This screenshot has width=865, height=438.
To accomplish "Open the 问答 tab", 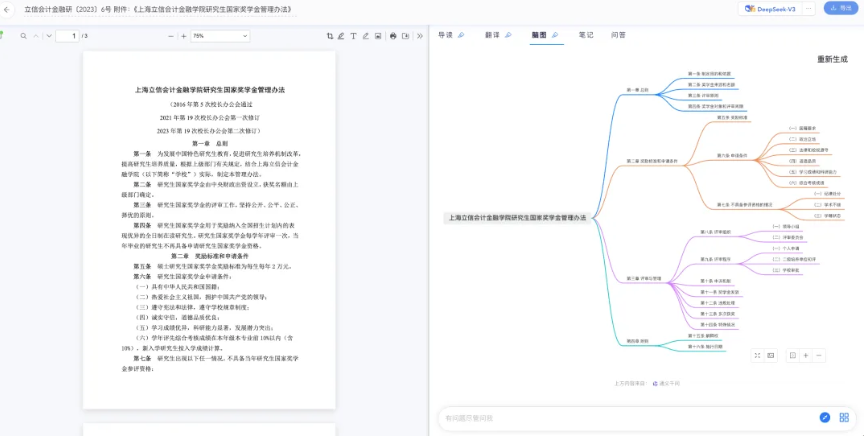I will (618, 35).
